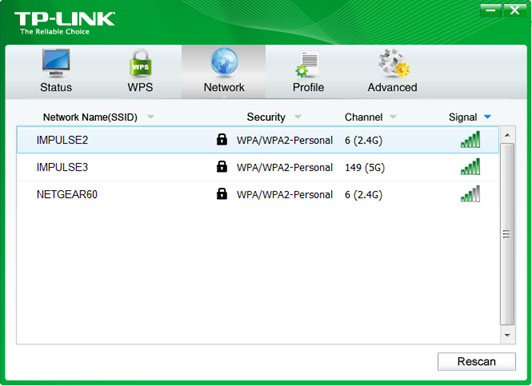Click the scrollbar up arrow

point(508,135)
